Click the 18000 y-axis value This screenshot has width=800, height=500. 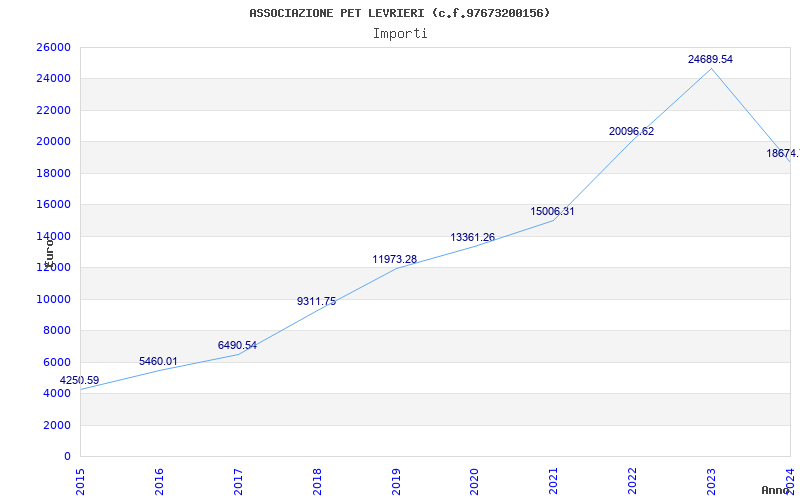pyautogui.click(x=53, y=173)
